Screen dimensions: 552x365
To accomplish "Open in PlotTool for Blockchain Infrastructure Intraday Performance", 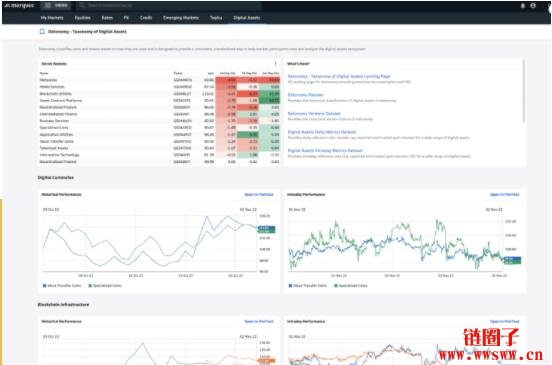I will click(504, 321).
